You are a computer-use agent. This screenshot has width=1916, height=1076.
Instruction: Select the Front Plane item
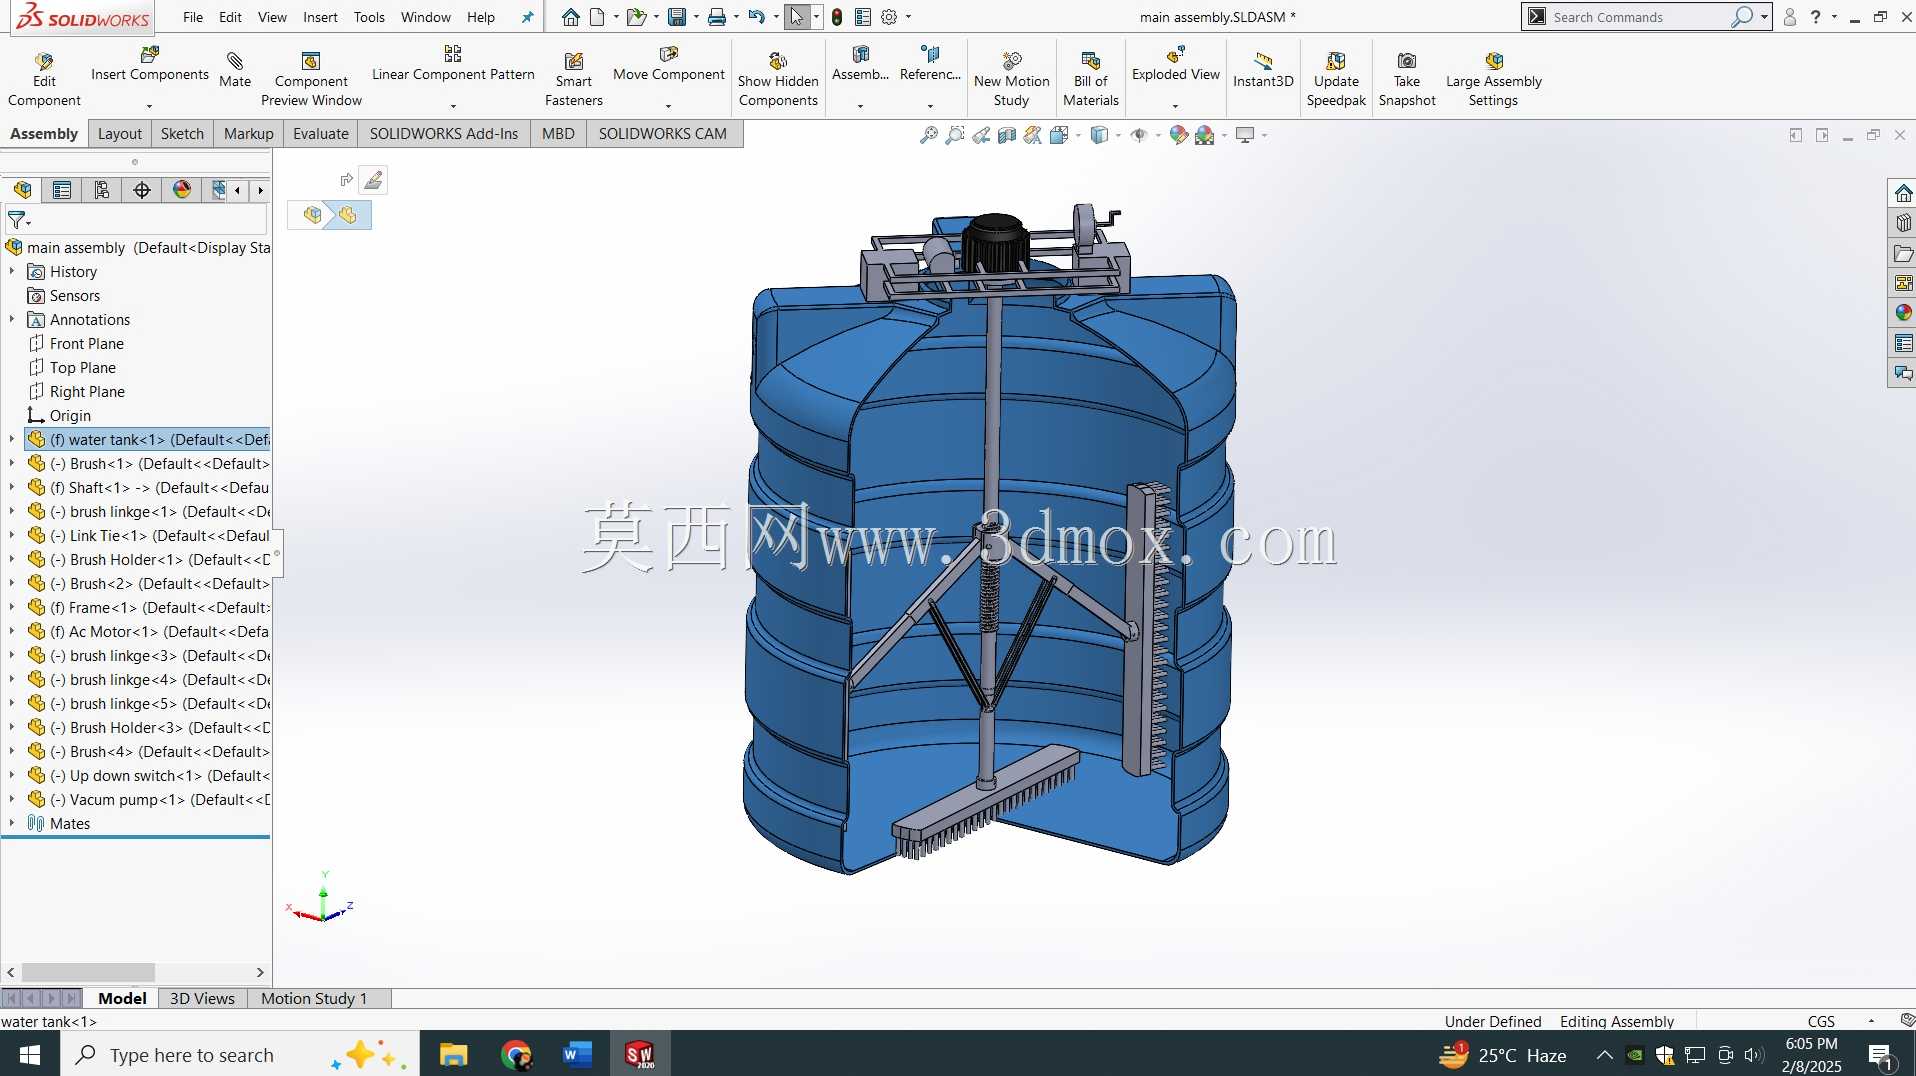click(x=87, y=343)
